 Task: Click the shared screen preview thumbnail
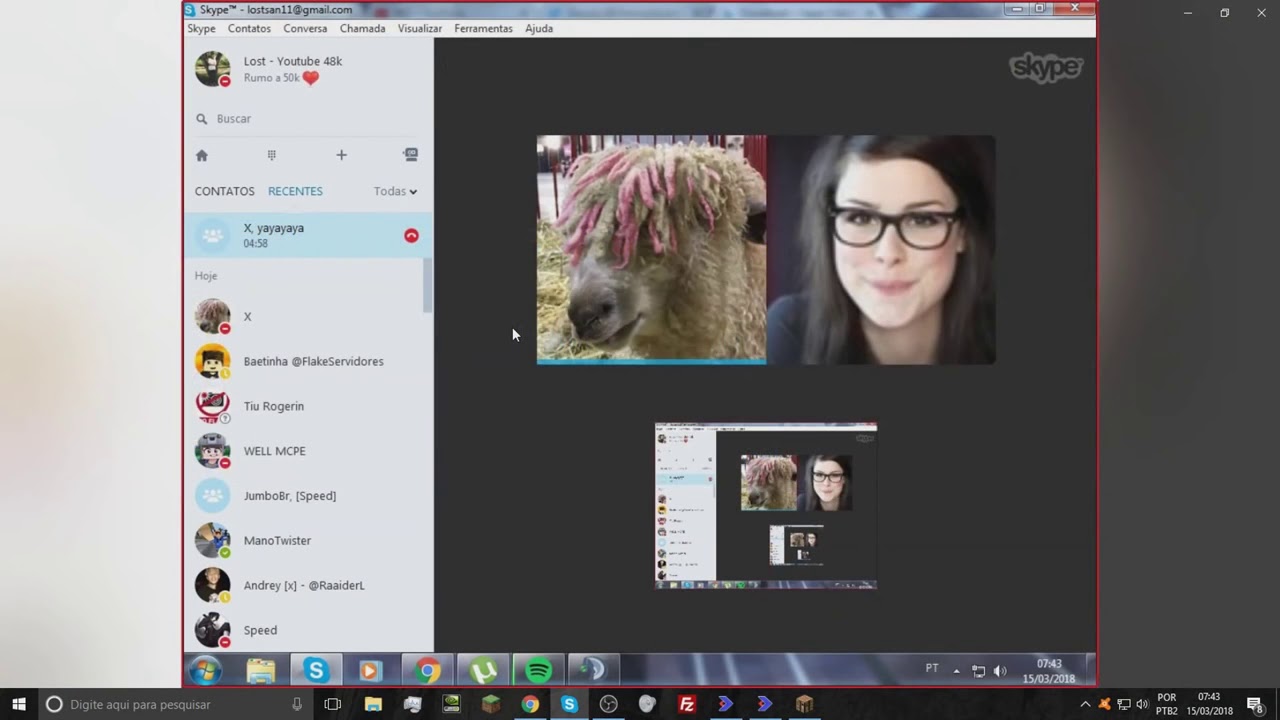pos(766,506)
